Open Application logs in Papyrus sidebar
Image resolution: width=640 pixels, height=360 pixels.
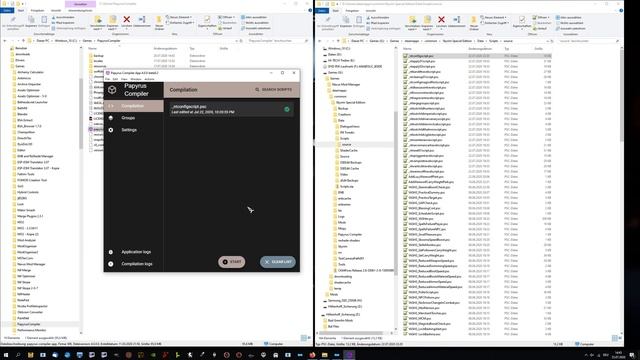pyautogui.click(x=133, y=252)
